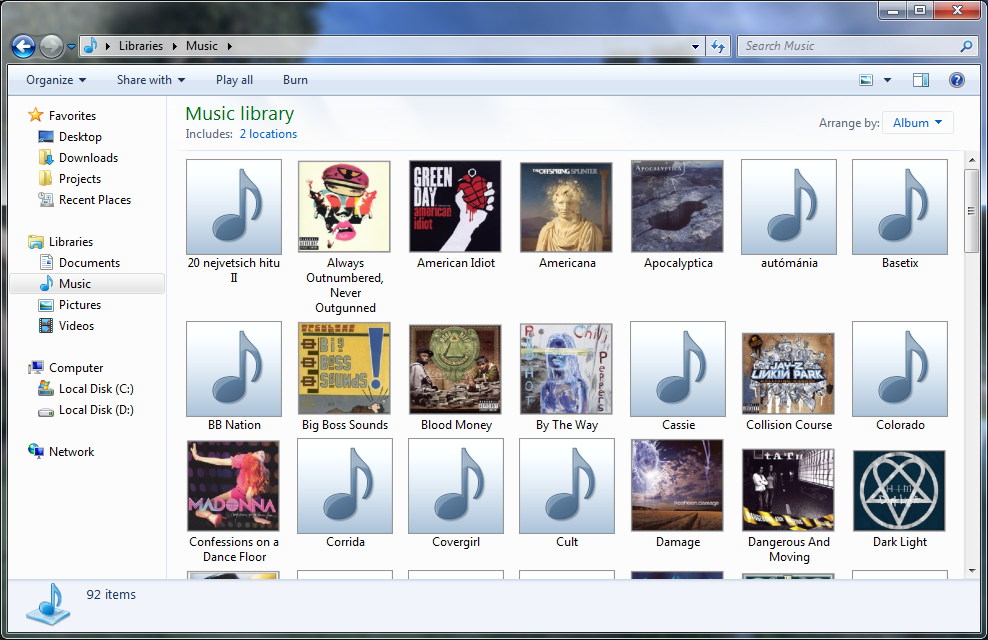988x640 pixels.
Task: Click the music note icon in address bar
Action: (x=91, y=46)
